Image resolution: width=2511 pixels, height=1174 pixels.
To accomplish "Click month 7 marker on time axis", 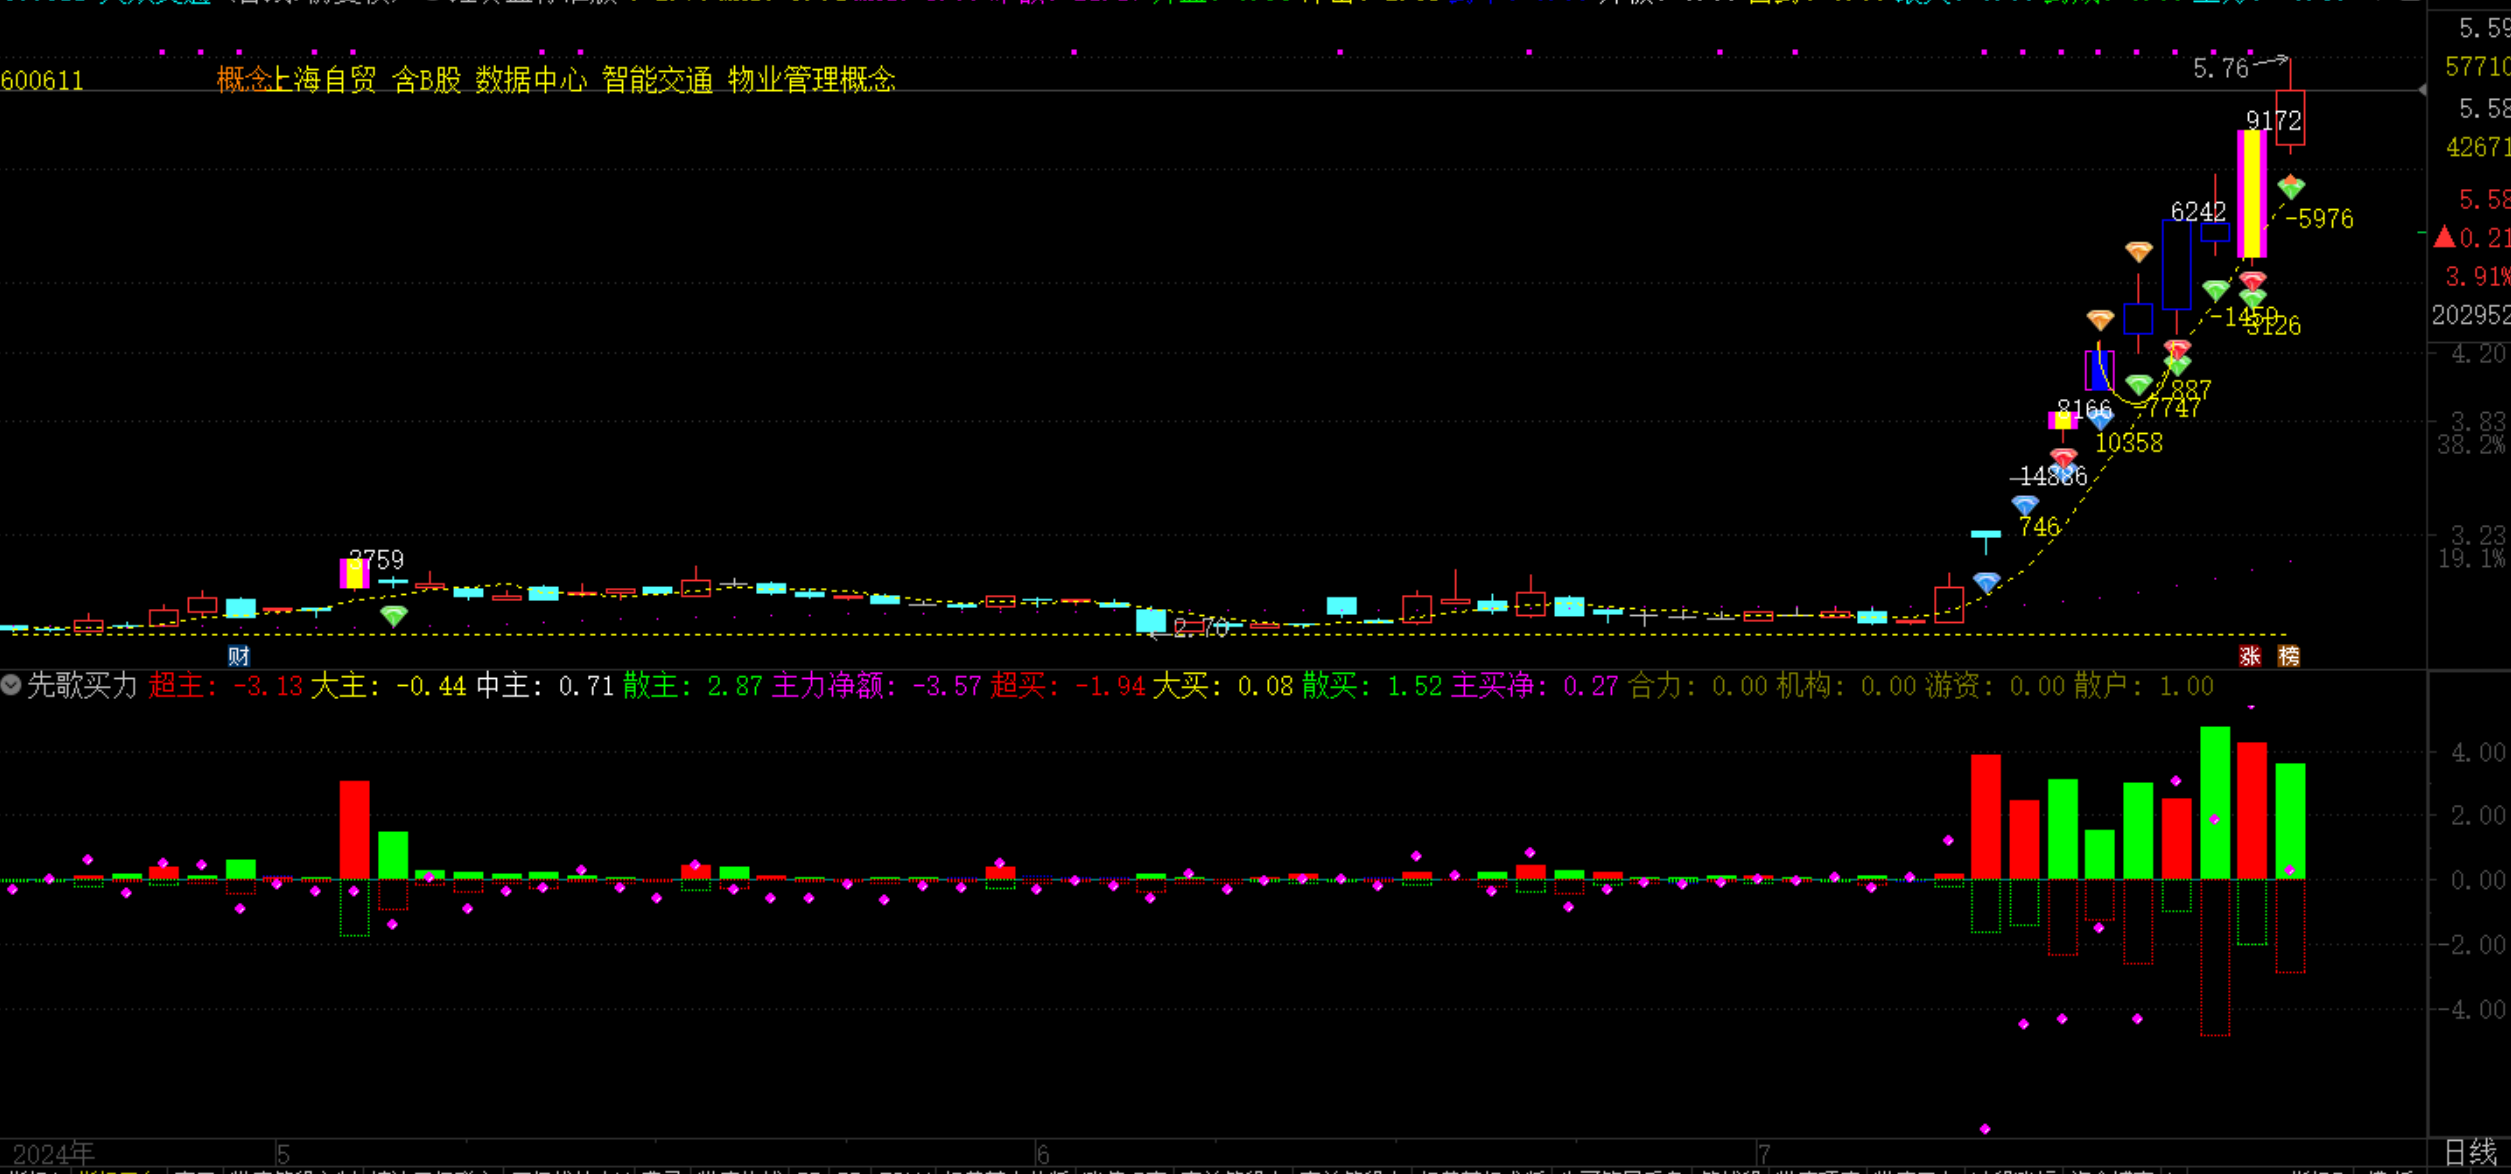I will tap(1765, 1154).
